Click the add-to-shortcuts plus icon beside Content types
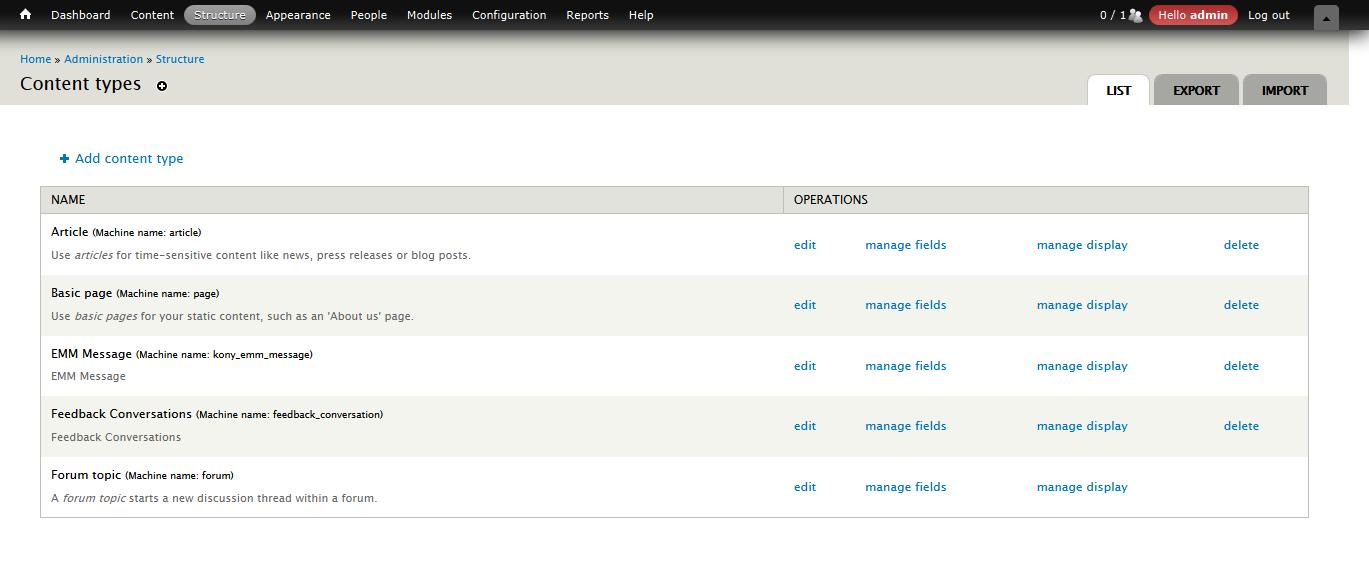 click(162, 86)
